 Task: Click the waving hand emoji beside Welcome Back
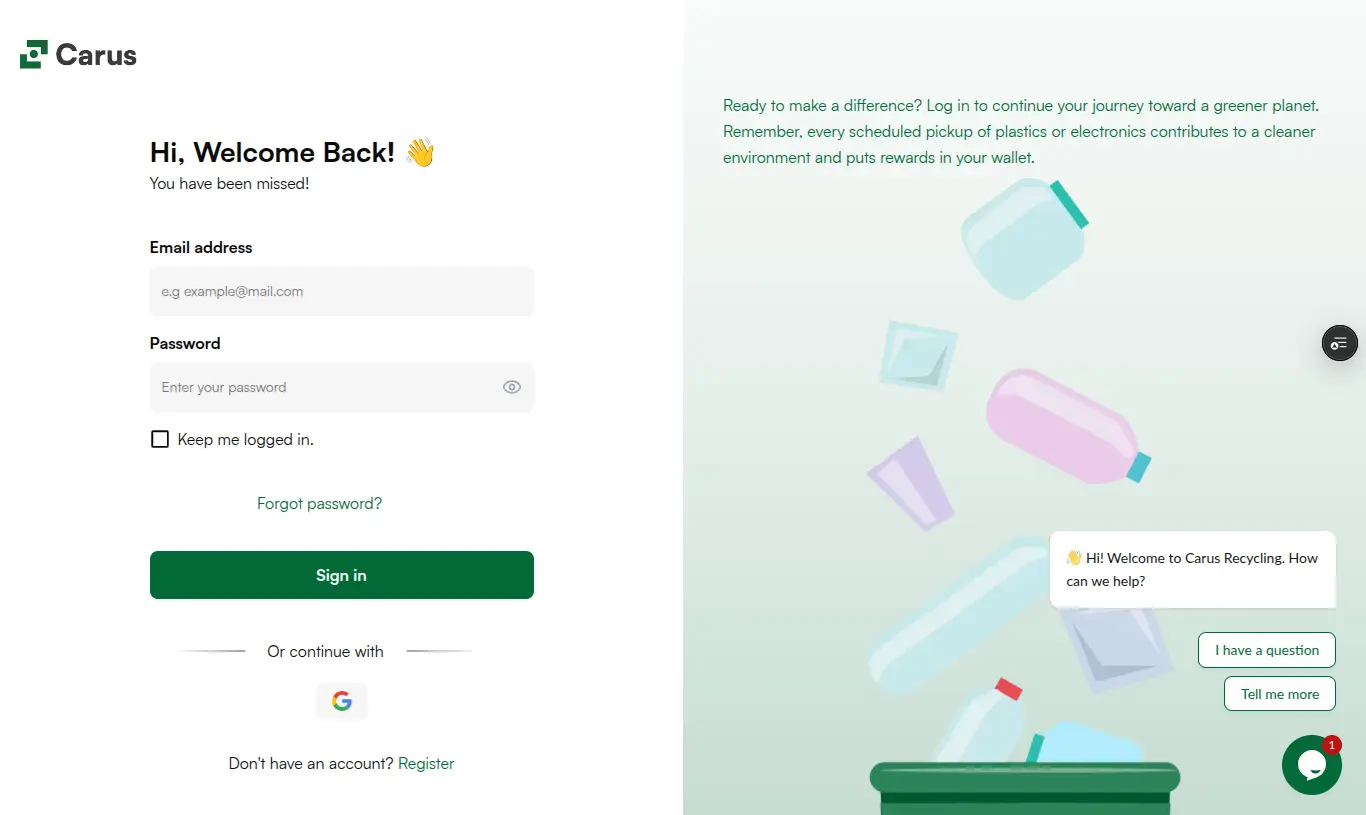click(420, 152)
